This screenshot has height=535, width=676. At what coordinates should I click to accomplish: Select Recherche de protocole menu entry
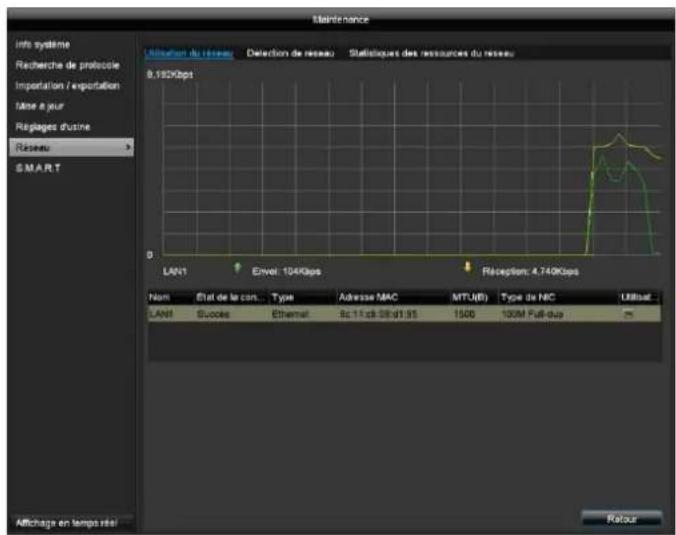point(67,65)
